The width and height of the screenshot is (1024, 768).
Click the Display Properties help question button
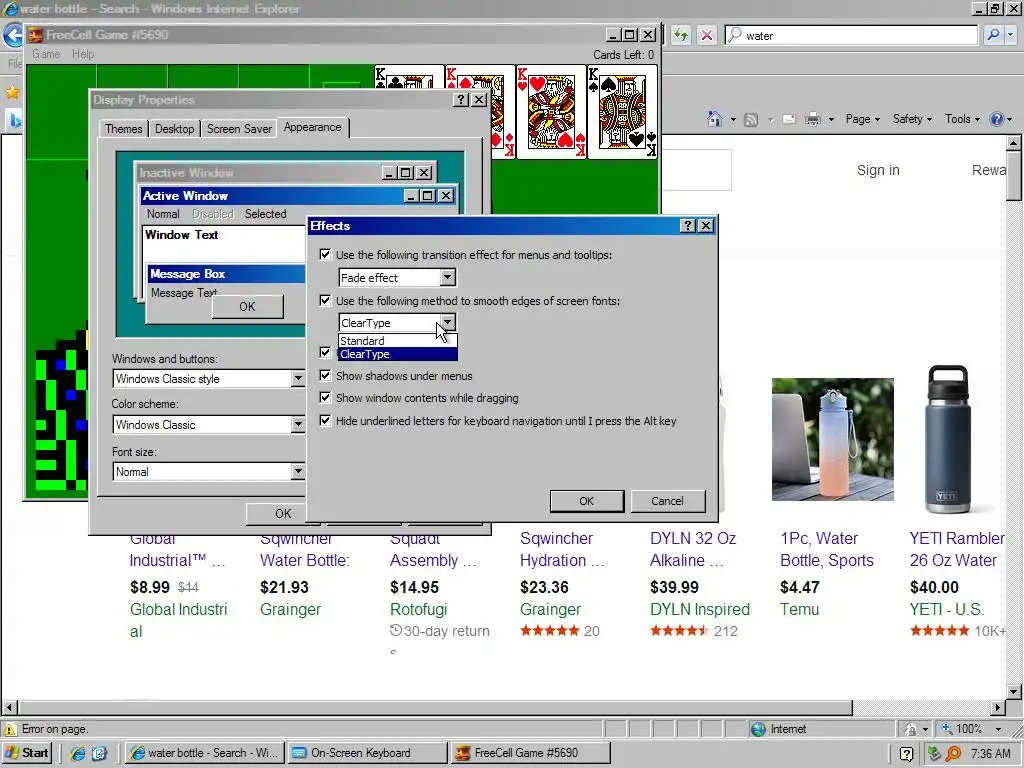tap(461, 99)
